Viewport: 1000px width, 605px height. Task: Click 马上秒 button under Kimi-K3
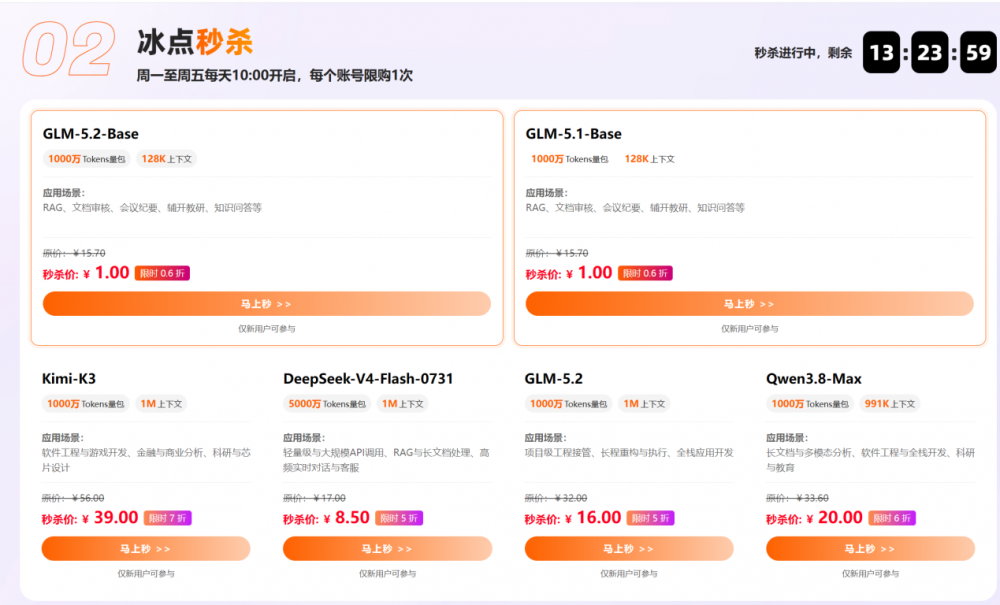146,548
